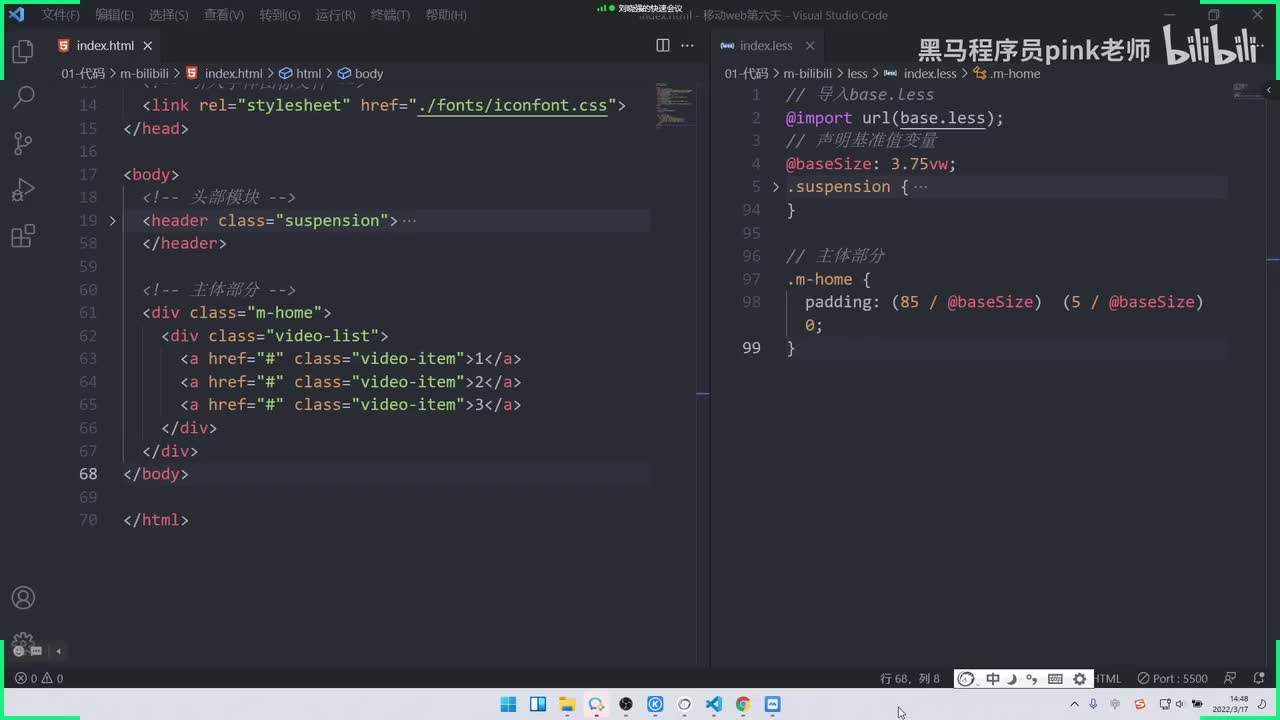Open Google Chrome from the taskbar
The width and height of the screenshot is (1280, 720).
[x=743, y=704]
